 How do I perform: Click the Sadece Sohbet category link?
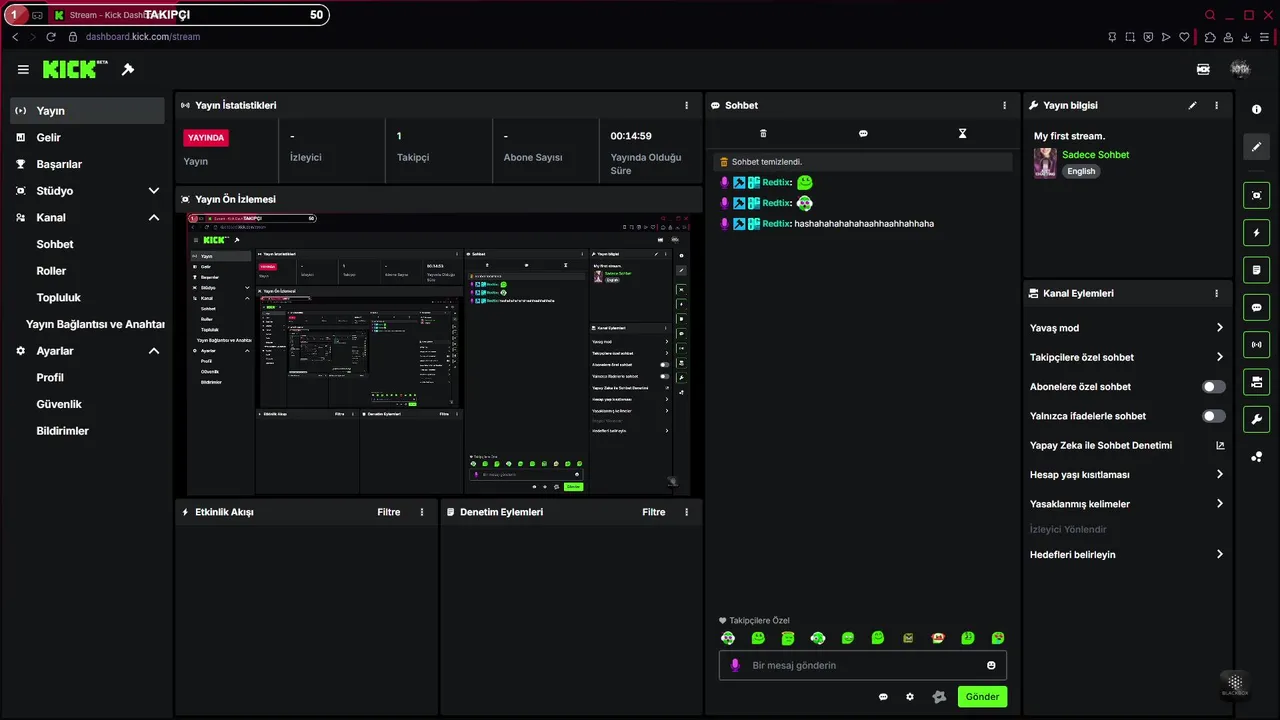click(x=1096, y=155)
